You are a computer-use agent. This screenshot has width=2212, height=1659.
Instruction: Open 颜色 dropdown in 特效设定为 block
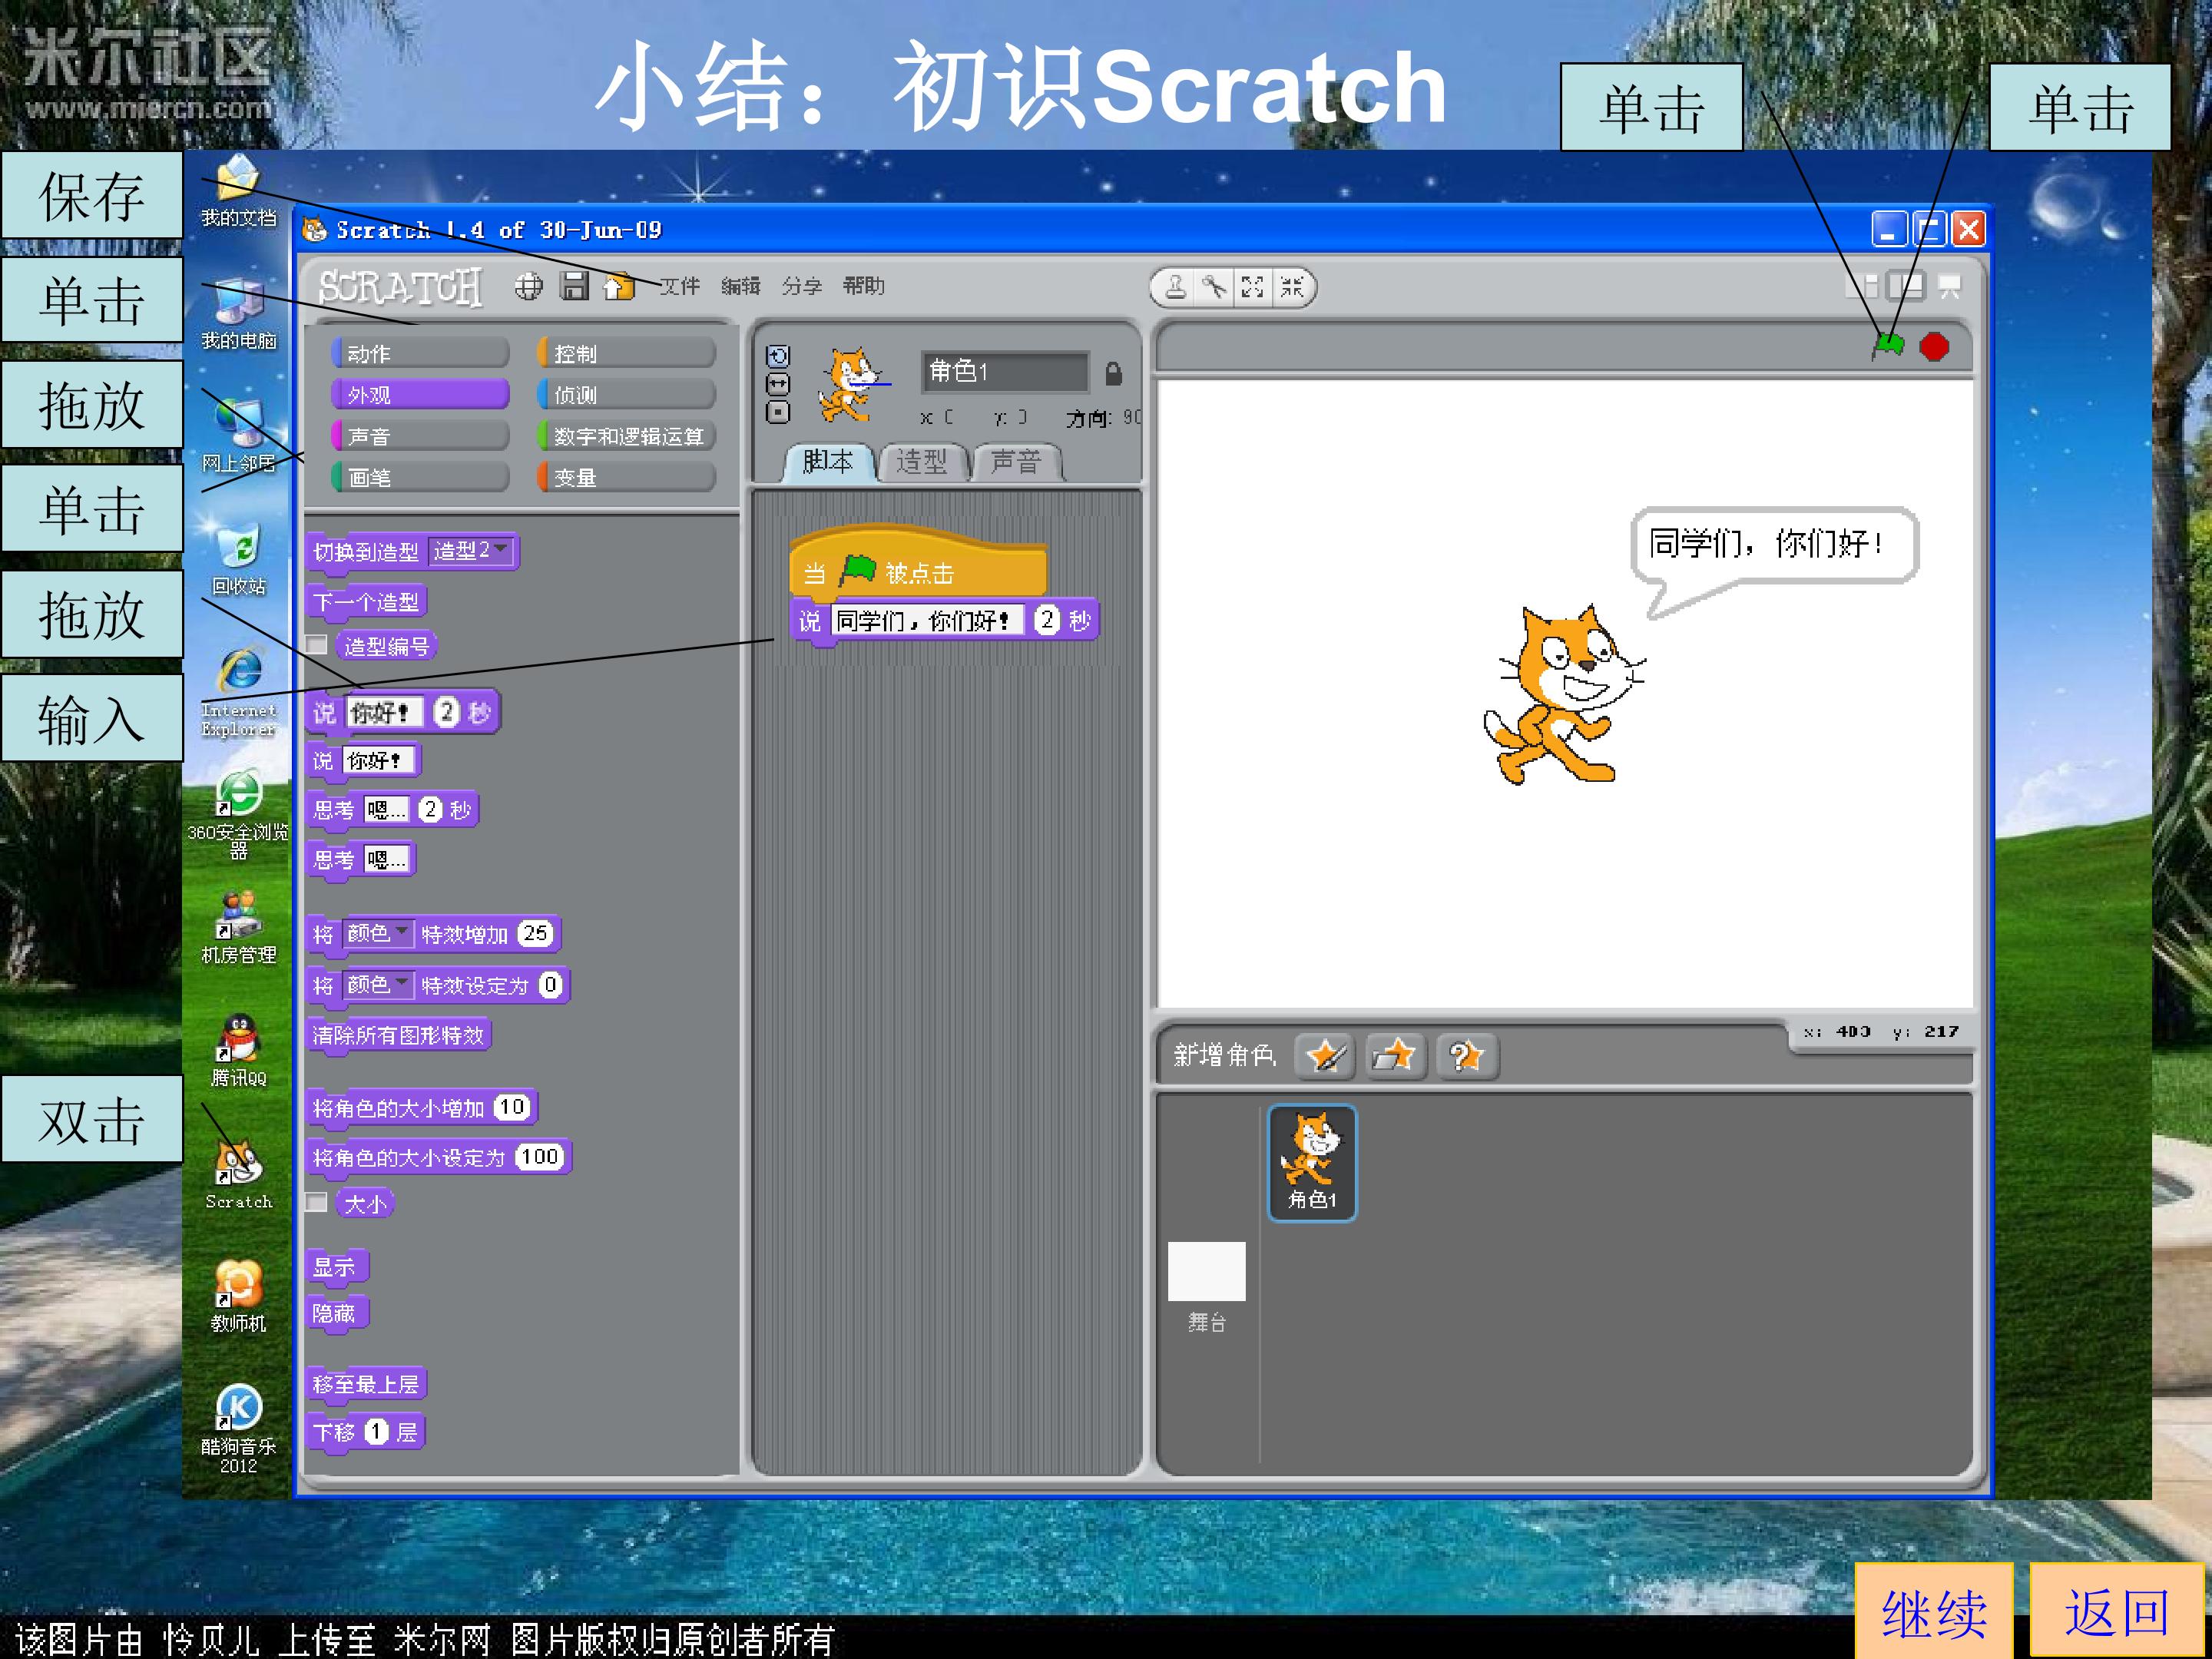tap(377, 985)
